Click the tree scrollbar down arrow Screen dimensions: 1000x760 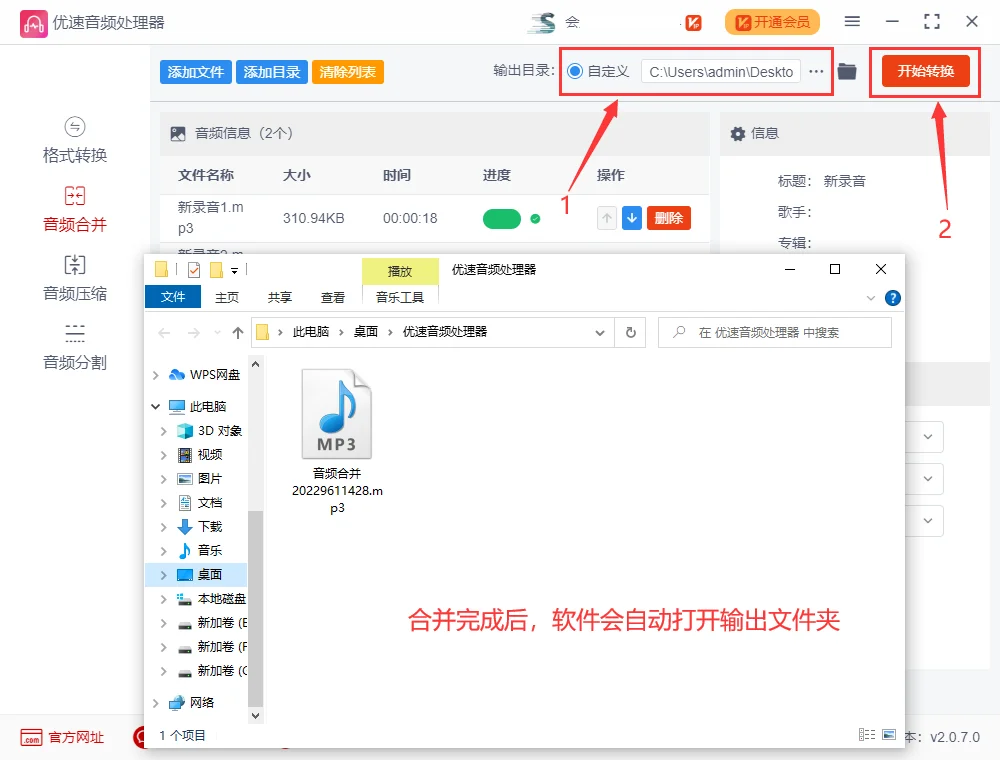pyautogui.click(x=255, y=716)
